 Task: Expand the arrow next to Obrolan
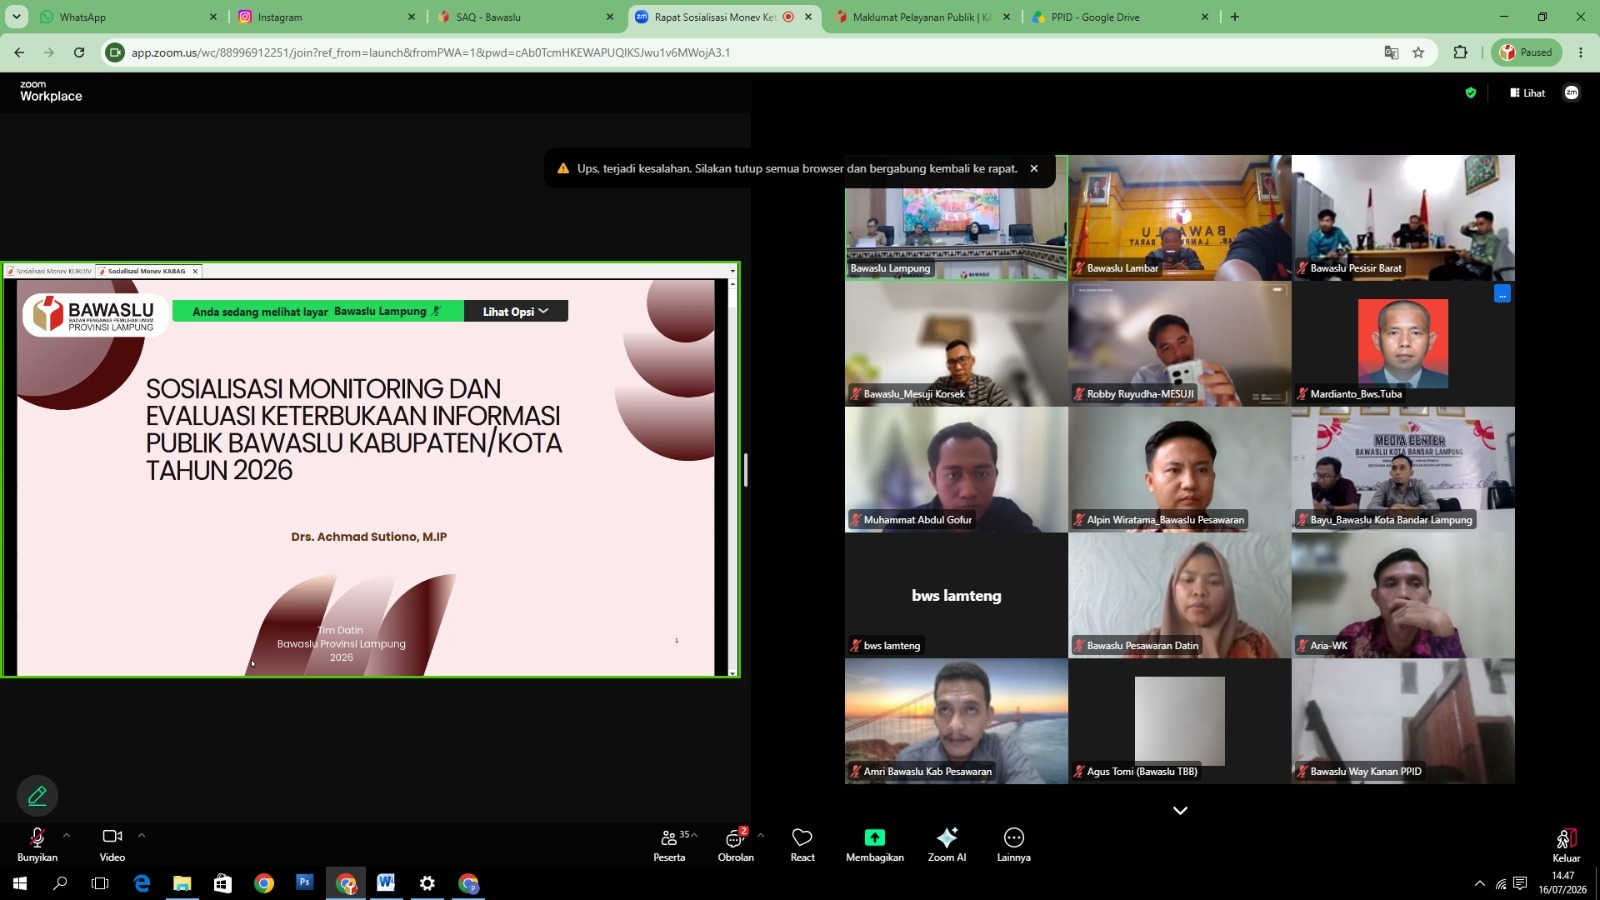click(761, 835)
